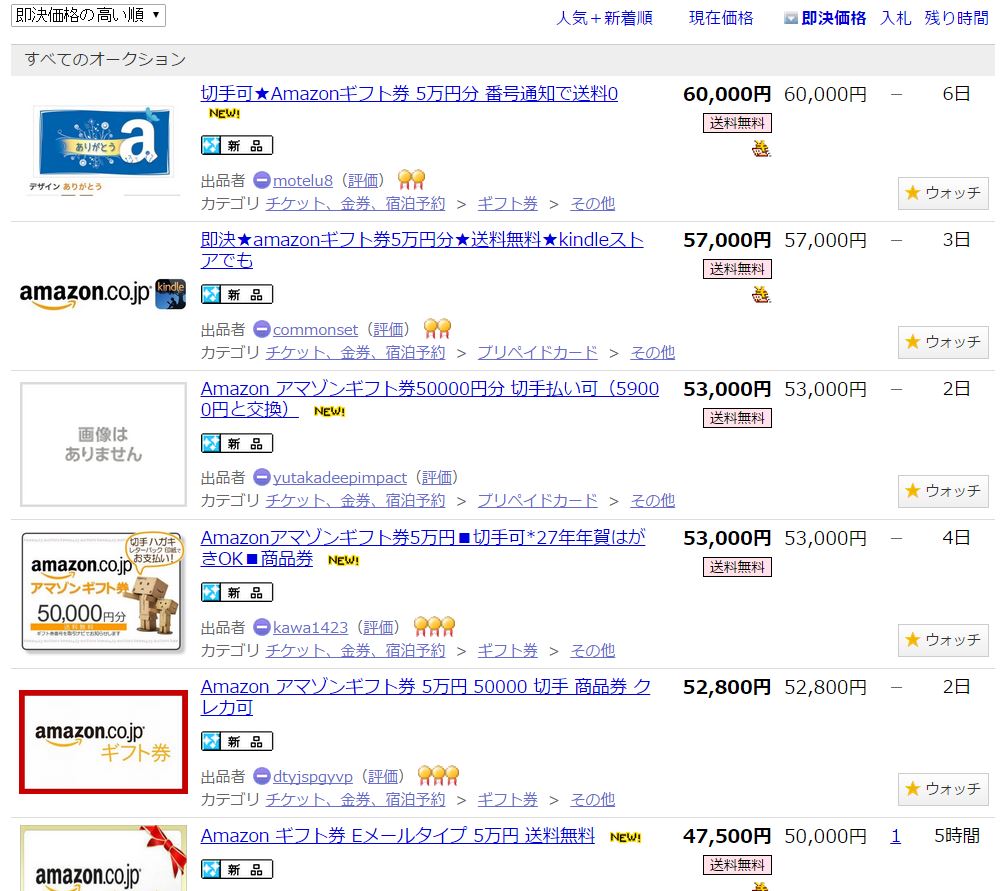The width and height of the screenshot is (1008, 891).
Task: Sort by 人気＋新着順
Action: click(604, 18)
